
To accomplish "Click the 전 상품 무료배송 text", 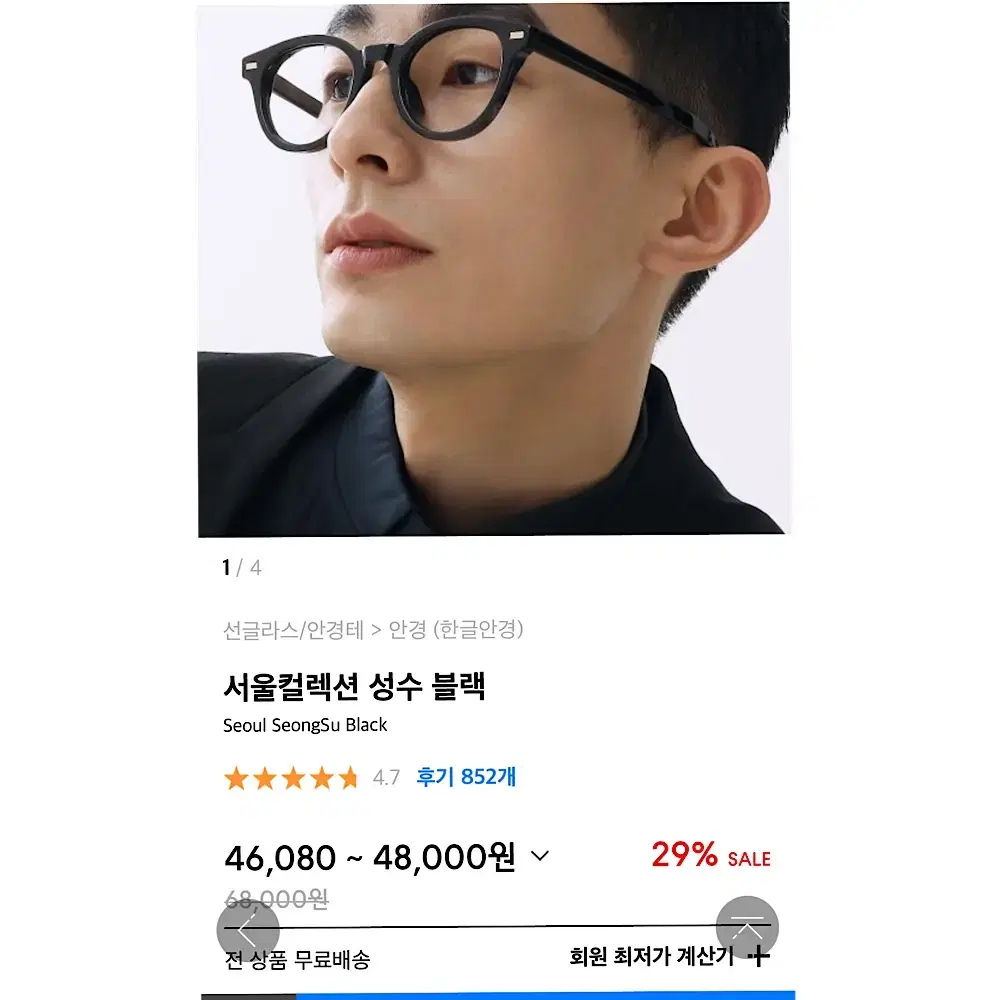I will (297, 959).
